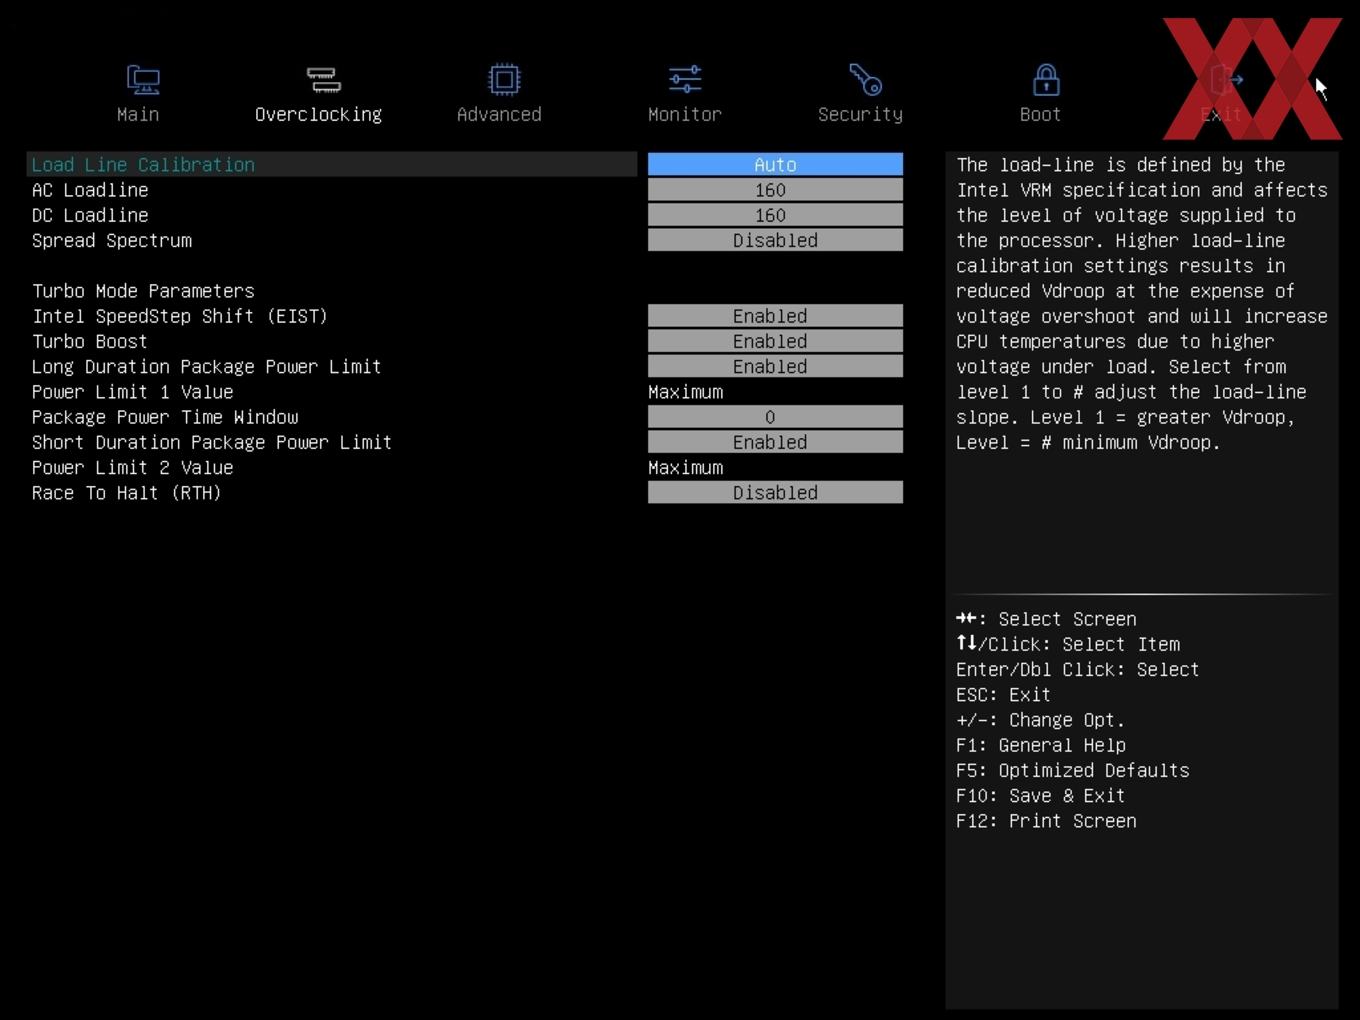Go to the Security tab label
The image size is (1360, 1020).
(x=860, y=114)
